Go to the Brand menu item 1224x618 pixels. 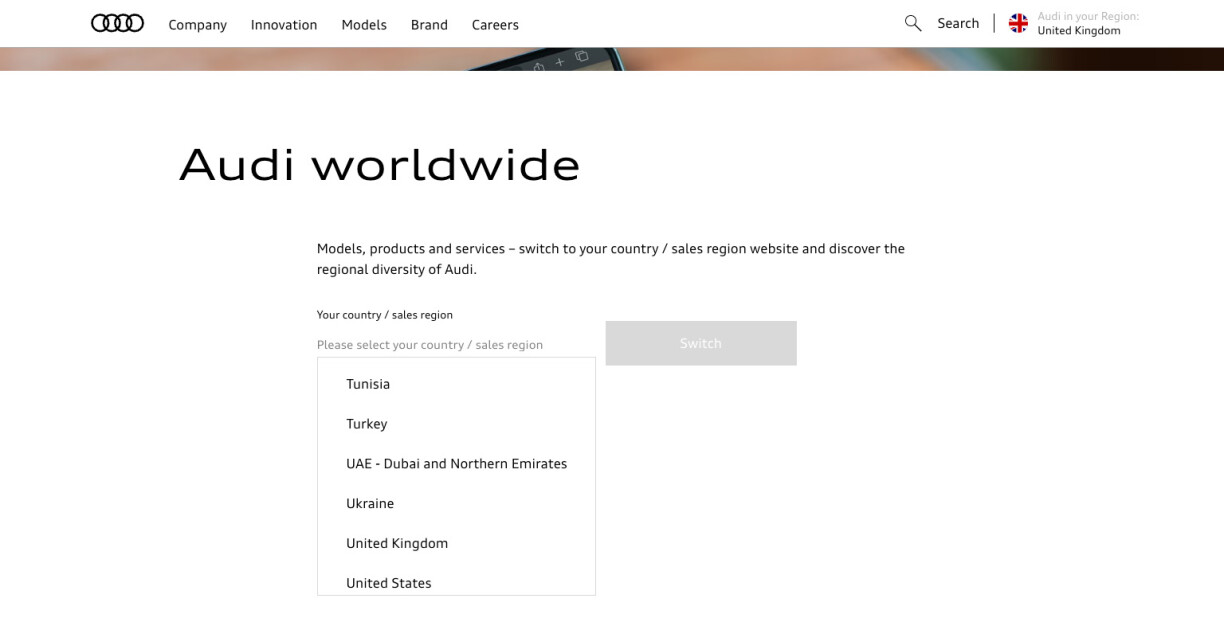pos(429,24)
